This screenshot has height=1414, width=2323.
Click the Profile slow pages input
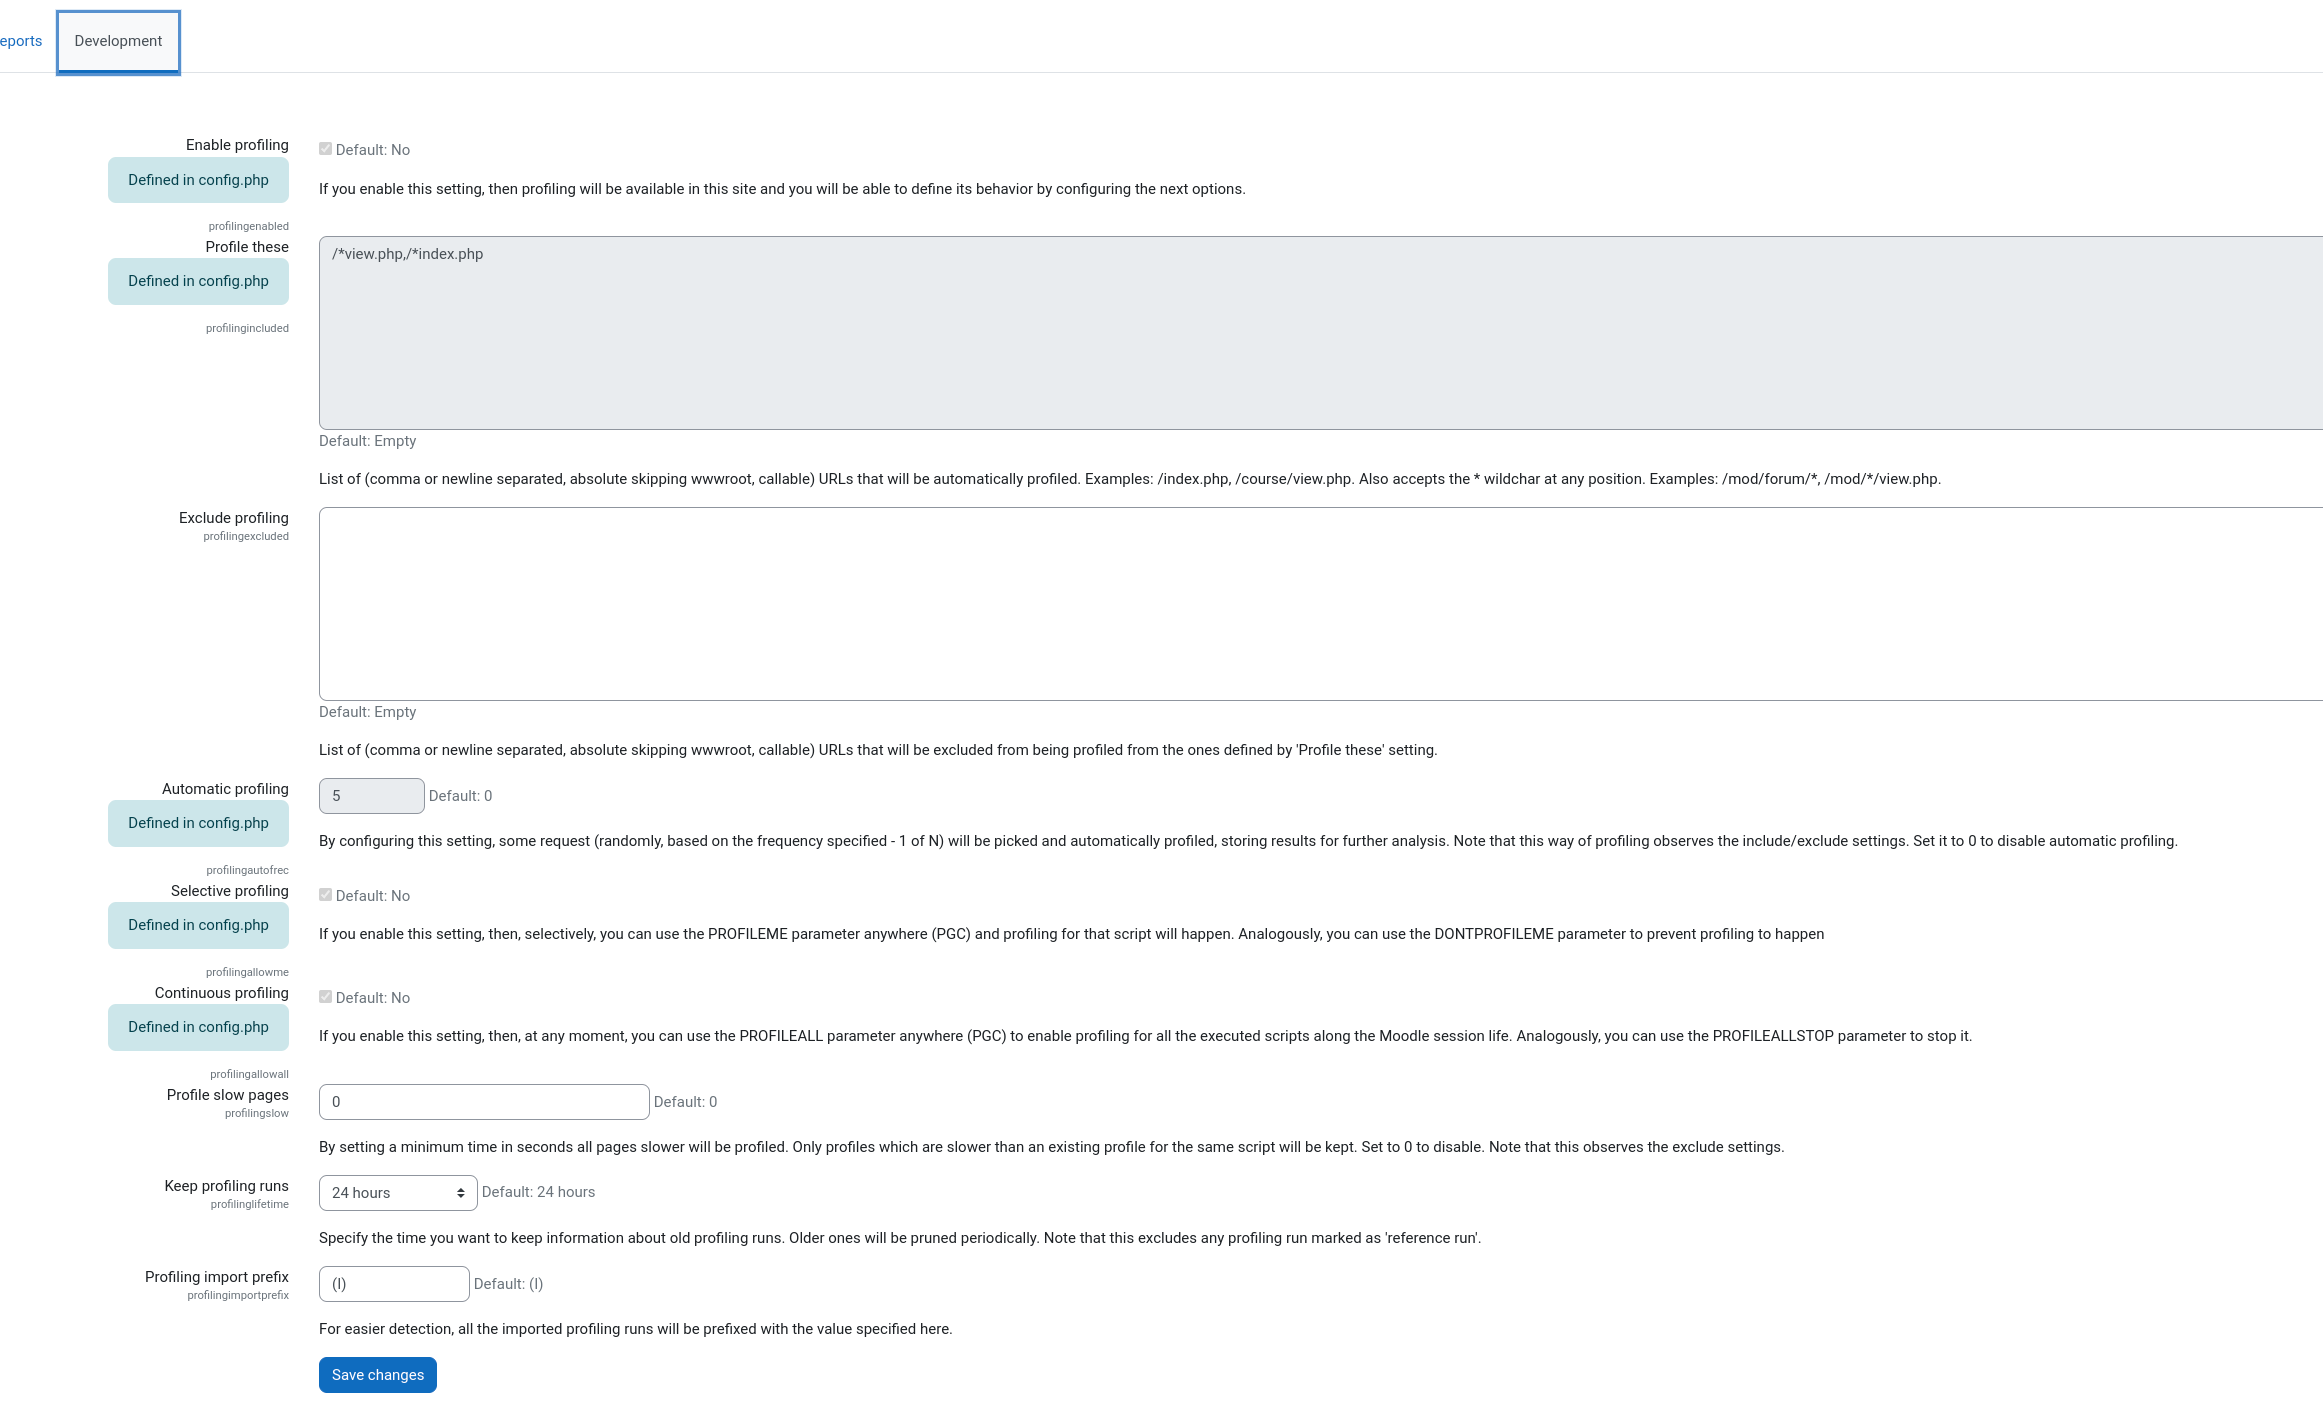tap(484, 1102)
